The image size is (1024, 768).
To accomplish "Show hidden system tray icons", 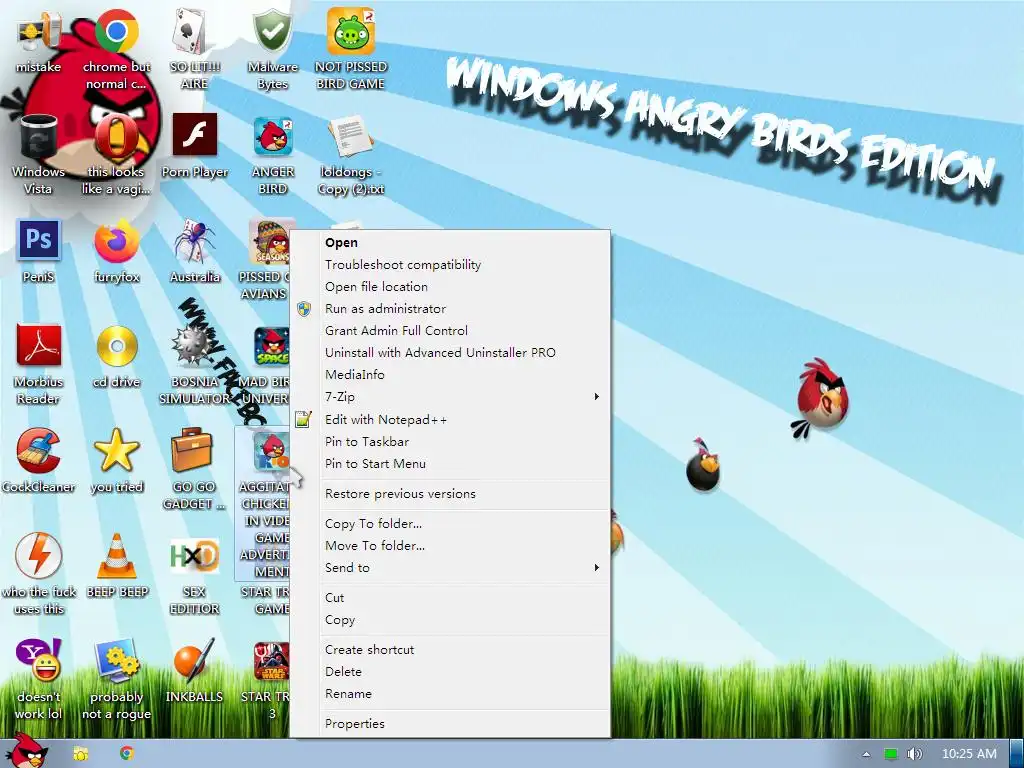I will [x=866, y=754].
